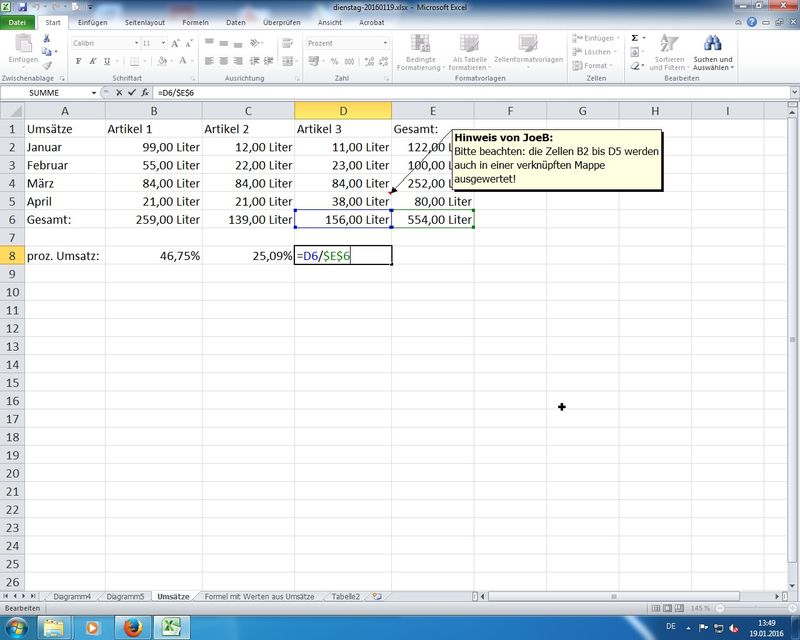Viewport: 800px width, 640px height.
Task: Open Firefox from the taskbar
Action: coord(129,626)
